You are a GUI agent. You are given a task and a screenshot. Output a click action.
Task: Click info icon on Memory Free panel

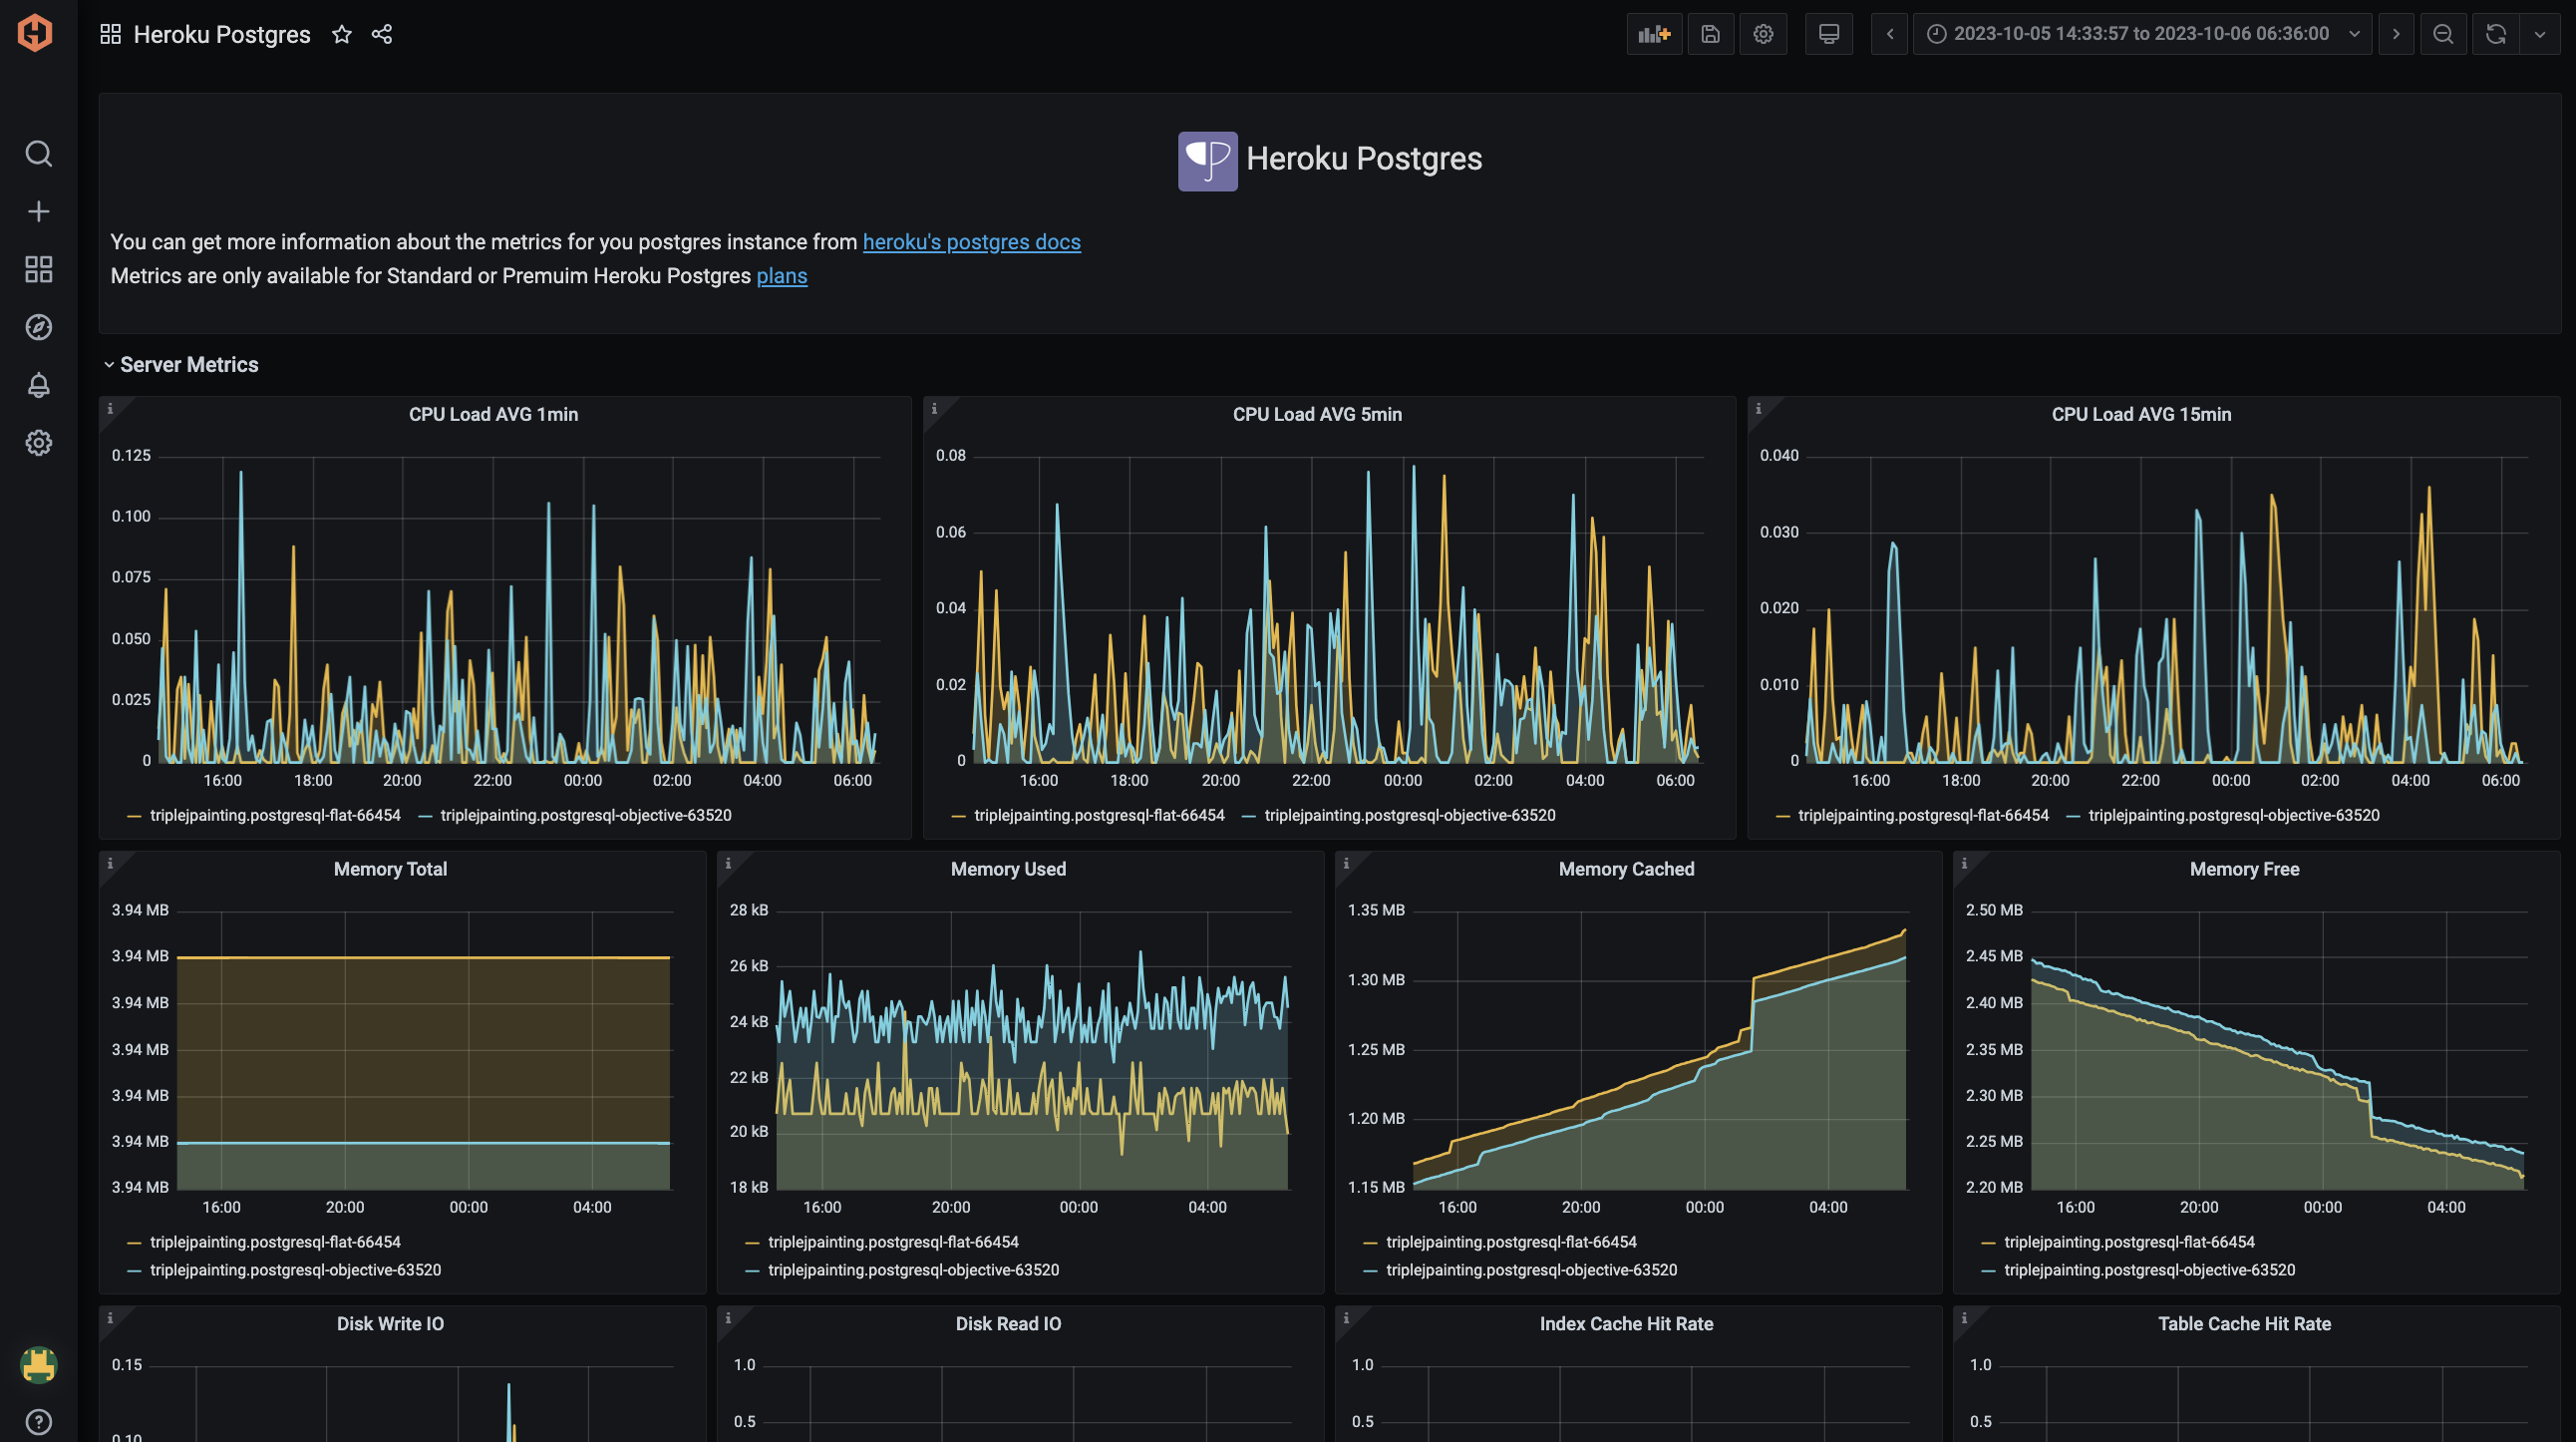coord(1964,863)
